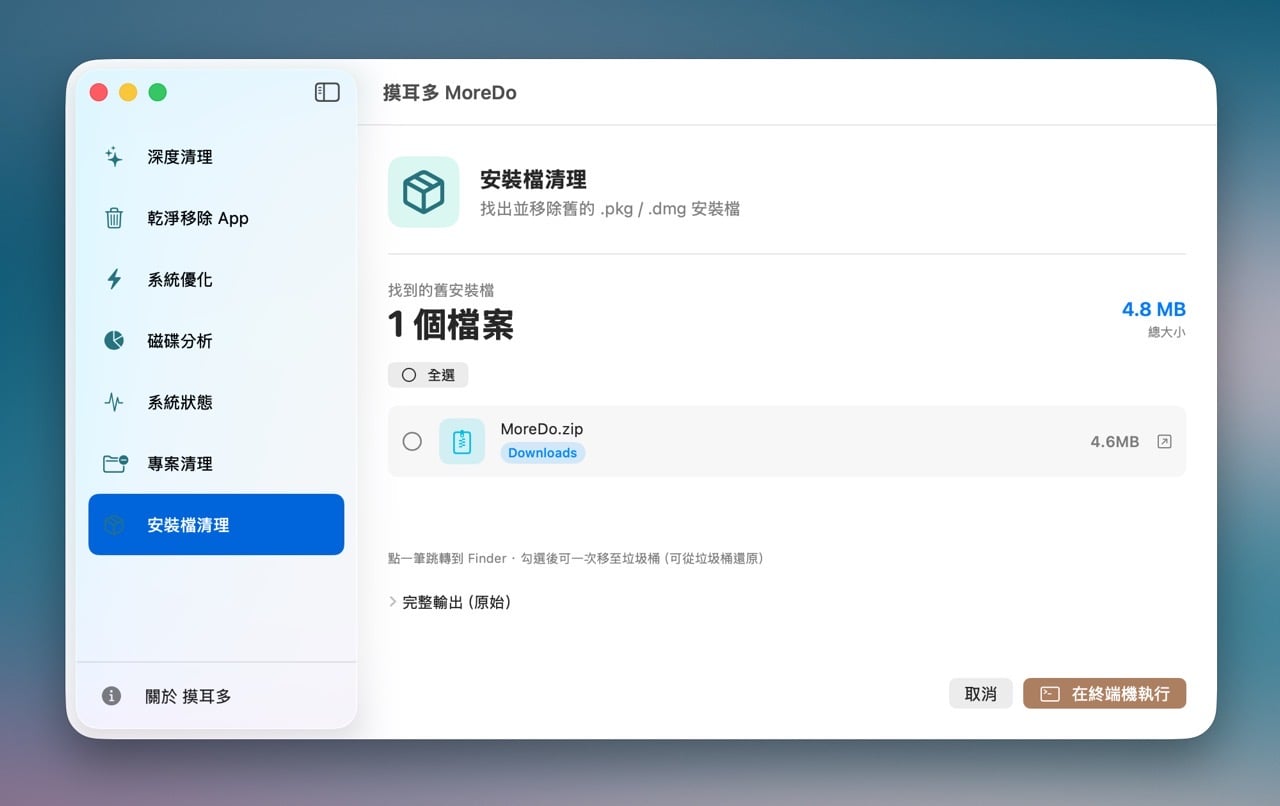
Task: Click the teal package cube icon beside 安裝檔清理 header
Action: tap(422, 192)
